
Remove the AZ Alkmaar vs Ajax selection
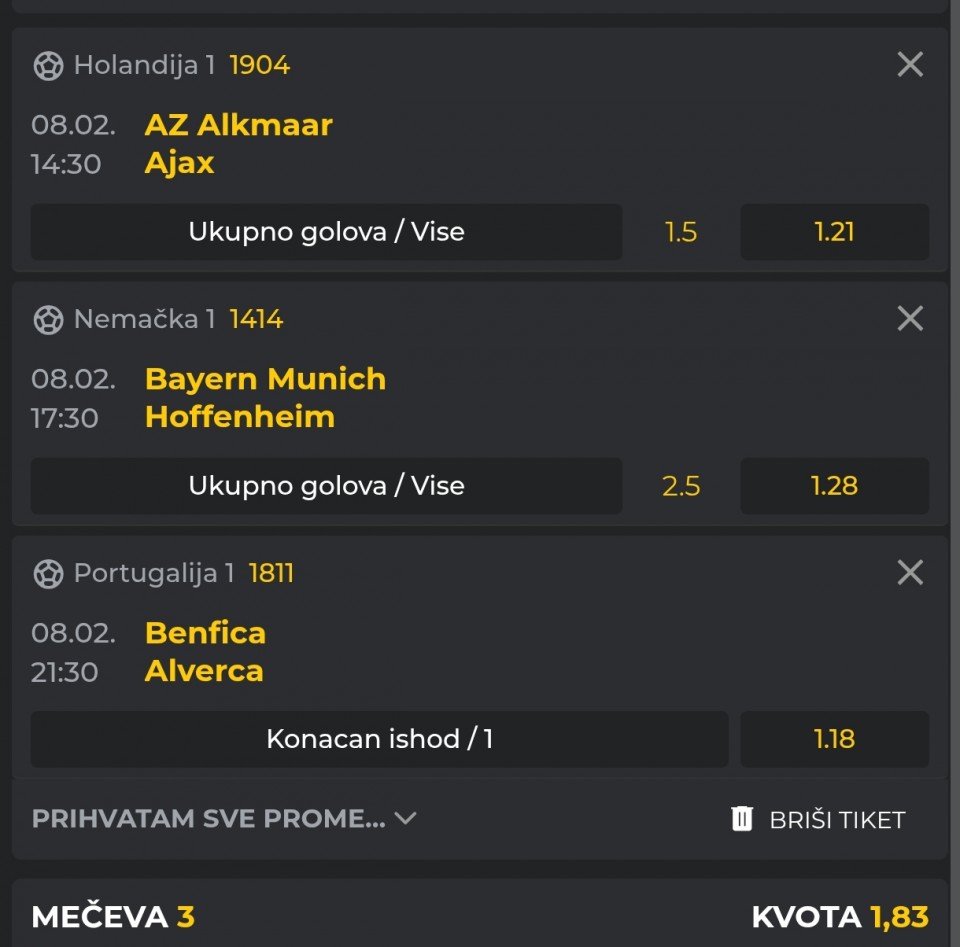(x=910, y=65)
